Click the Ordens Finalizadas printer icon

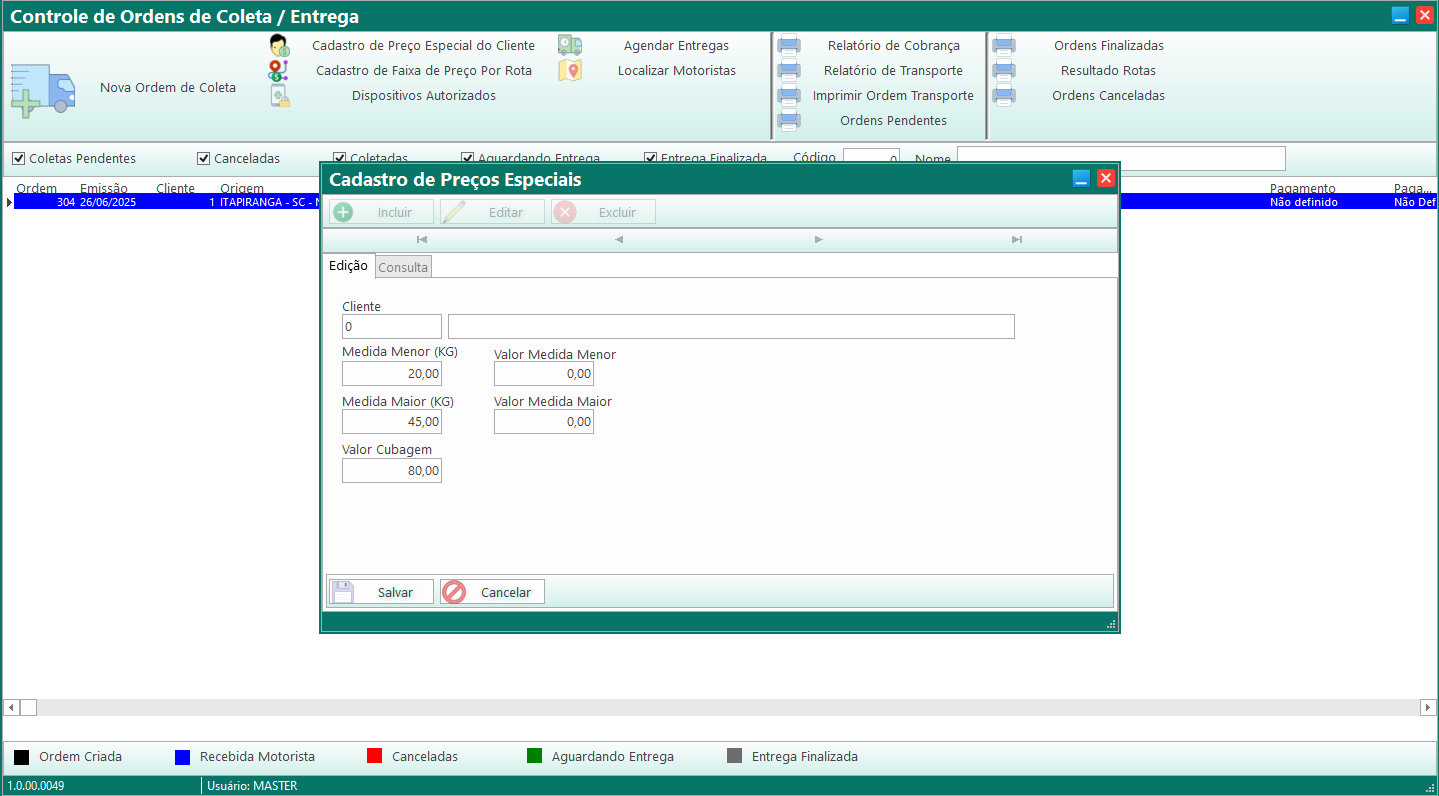click(1004, 46)
